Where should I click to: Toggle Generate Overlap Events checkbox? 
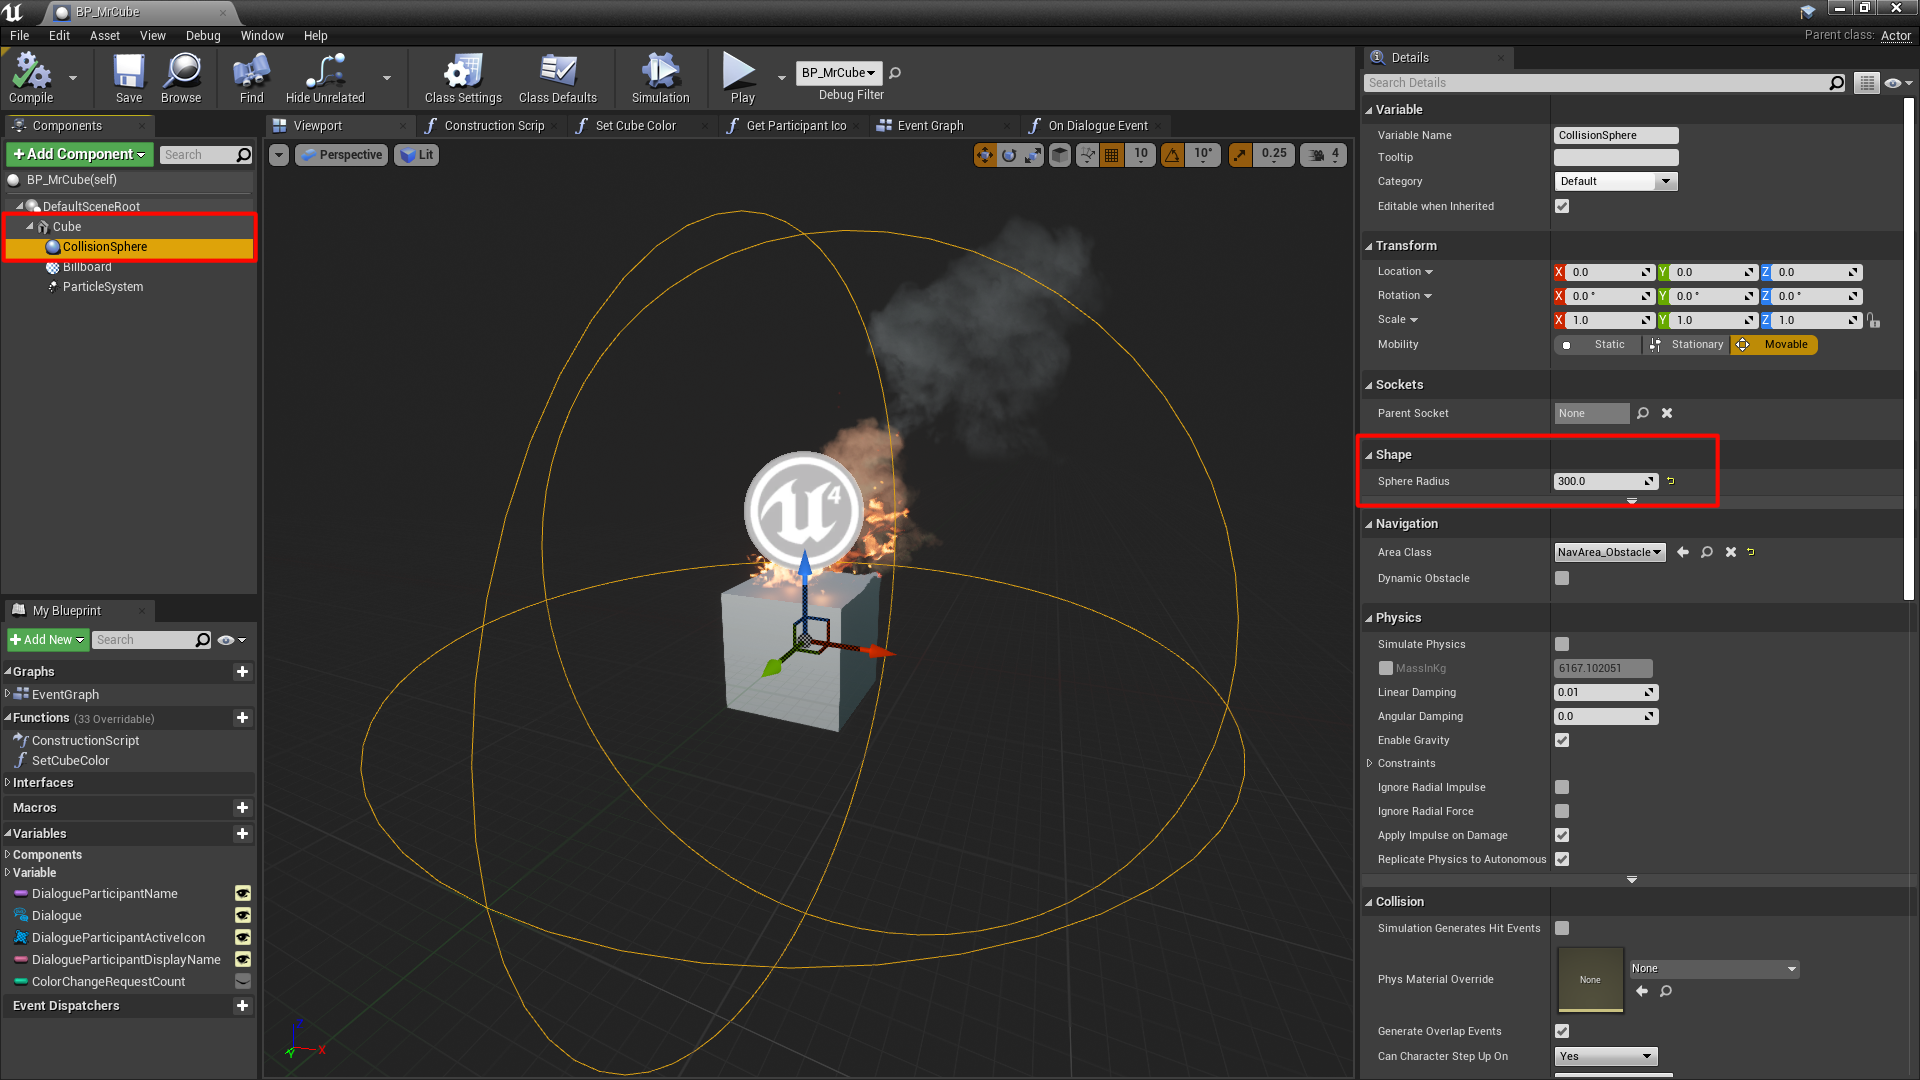pos(1562,1031)
